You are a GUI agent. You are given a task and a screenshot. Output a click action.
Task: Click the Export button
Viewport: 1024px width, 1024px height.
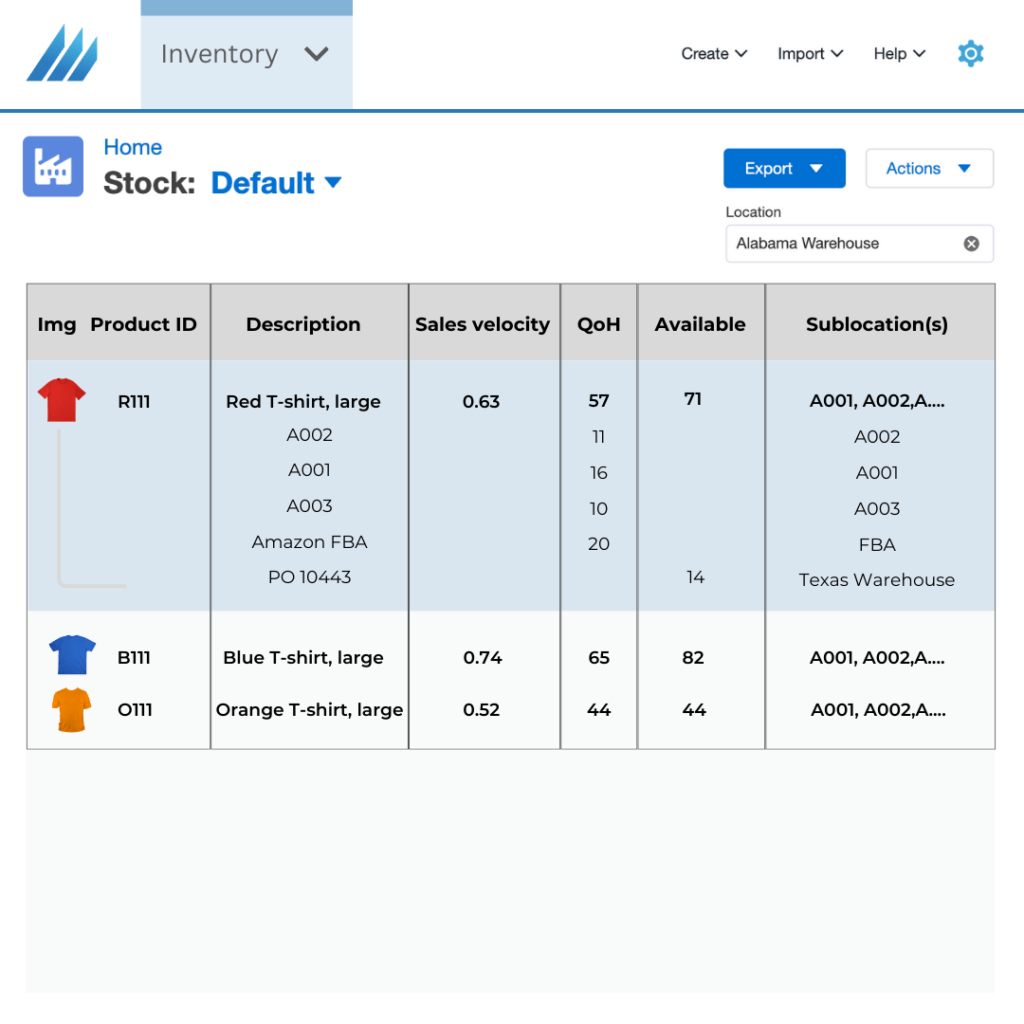point(770,168)
